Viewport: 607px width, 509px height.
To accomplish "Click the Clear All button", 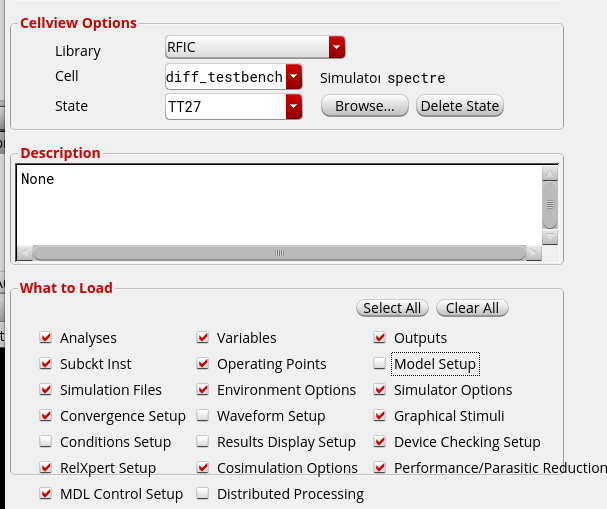I will (472, 308).
